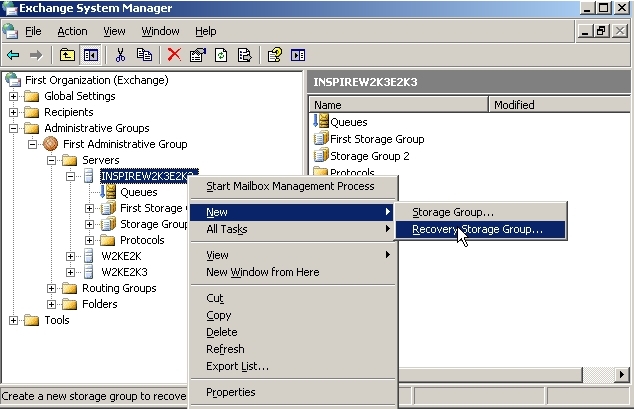The width and height of the screenshot is (634, 409).
Task: Expand the Protocols node in tree
Action: coord(89,240)
